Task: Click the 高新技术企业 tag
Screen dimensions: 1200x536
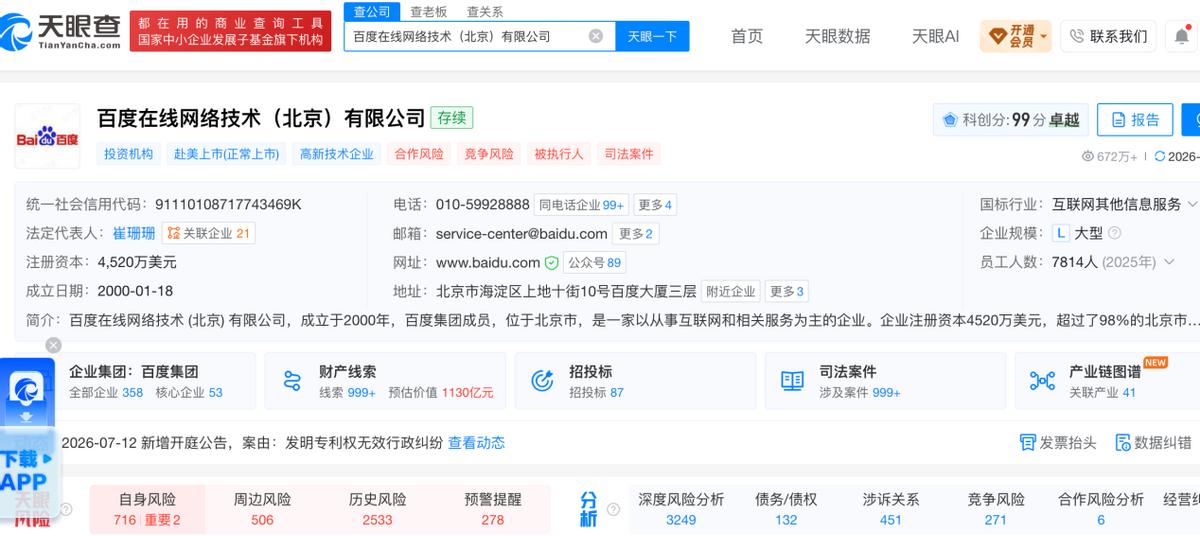Action: (x=336, y=154)
